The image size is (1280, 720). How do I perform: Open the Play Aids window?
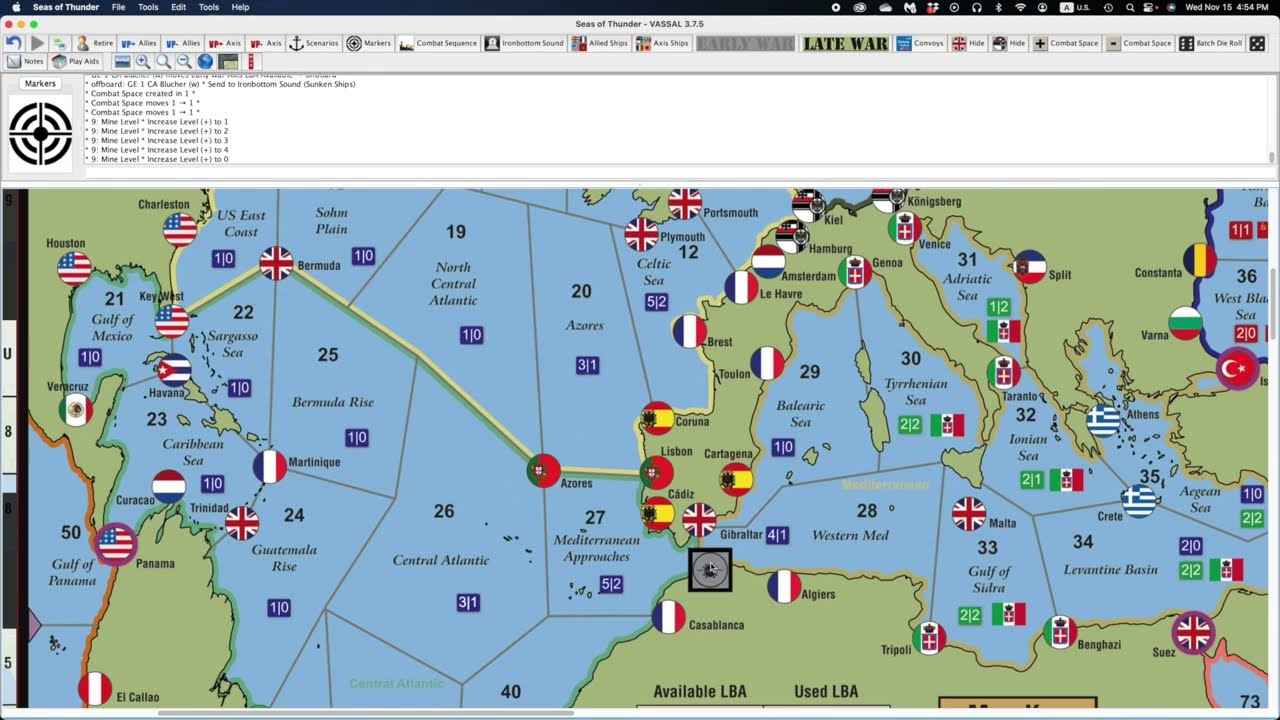76,61
